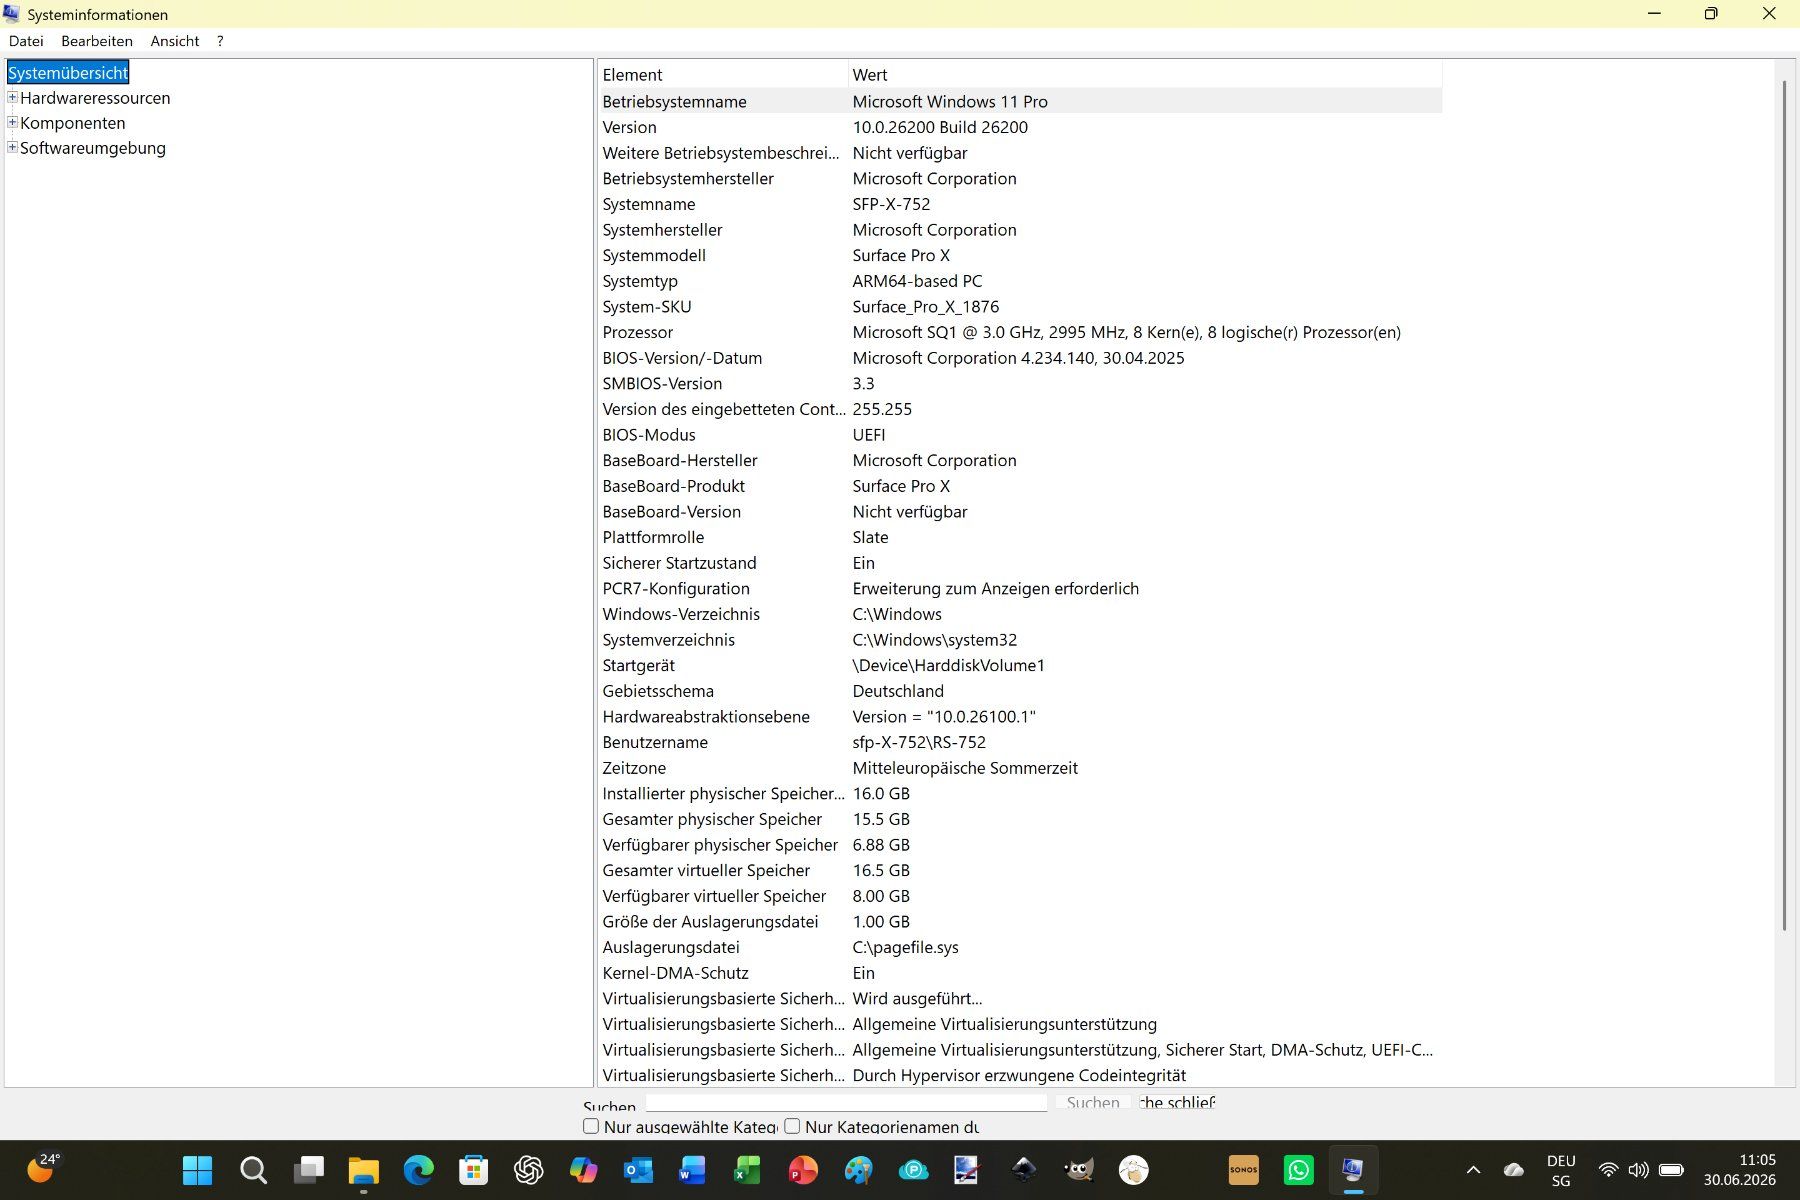Open the Sonos app on the taskbar
This screenshot has height=1200, width=1800.
pos(1244,1170)
